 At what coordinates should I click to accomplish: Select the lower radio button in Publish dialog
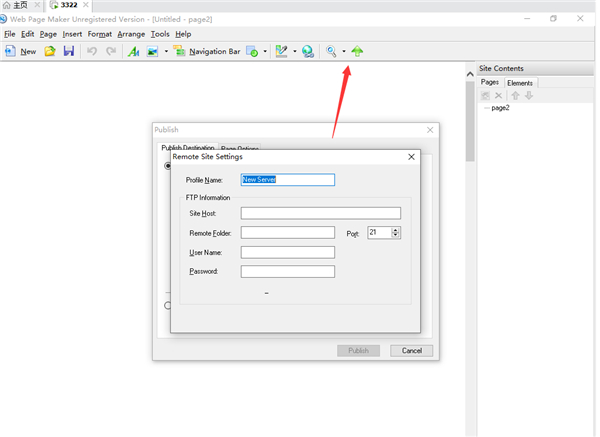(x=167, y=305)
